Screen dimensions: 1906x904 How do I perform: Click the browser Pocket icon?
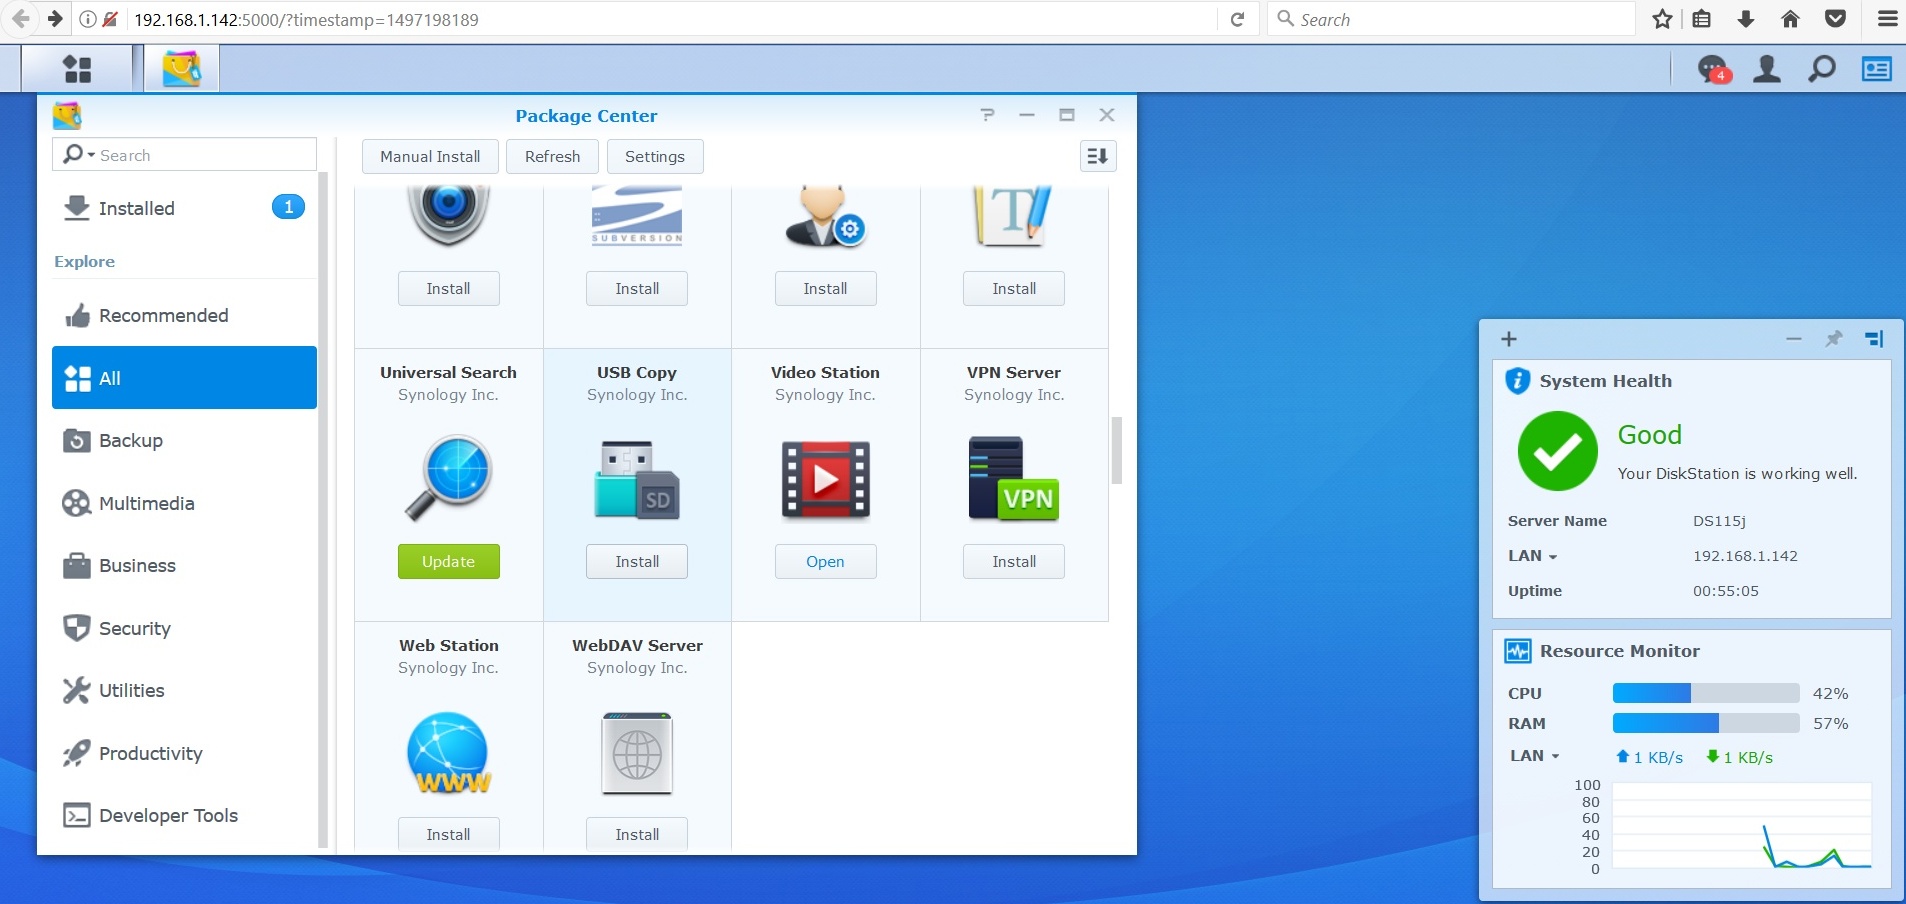pyautogui.click(x=1835, y=19)
